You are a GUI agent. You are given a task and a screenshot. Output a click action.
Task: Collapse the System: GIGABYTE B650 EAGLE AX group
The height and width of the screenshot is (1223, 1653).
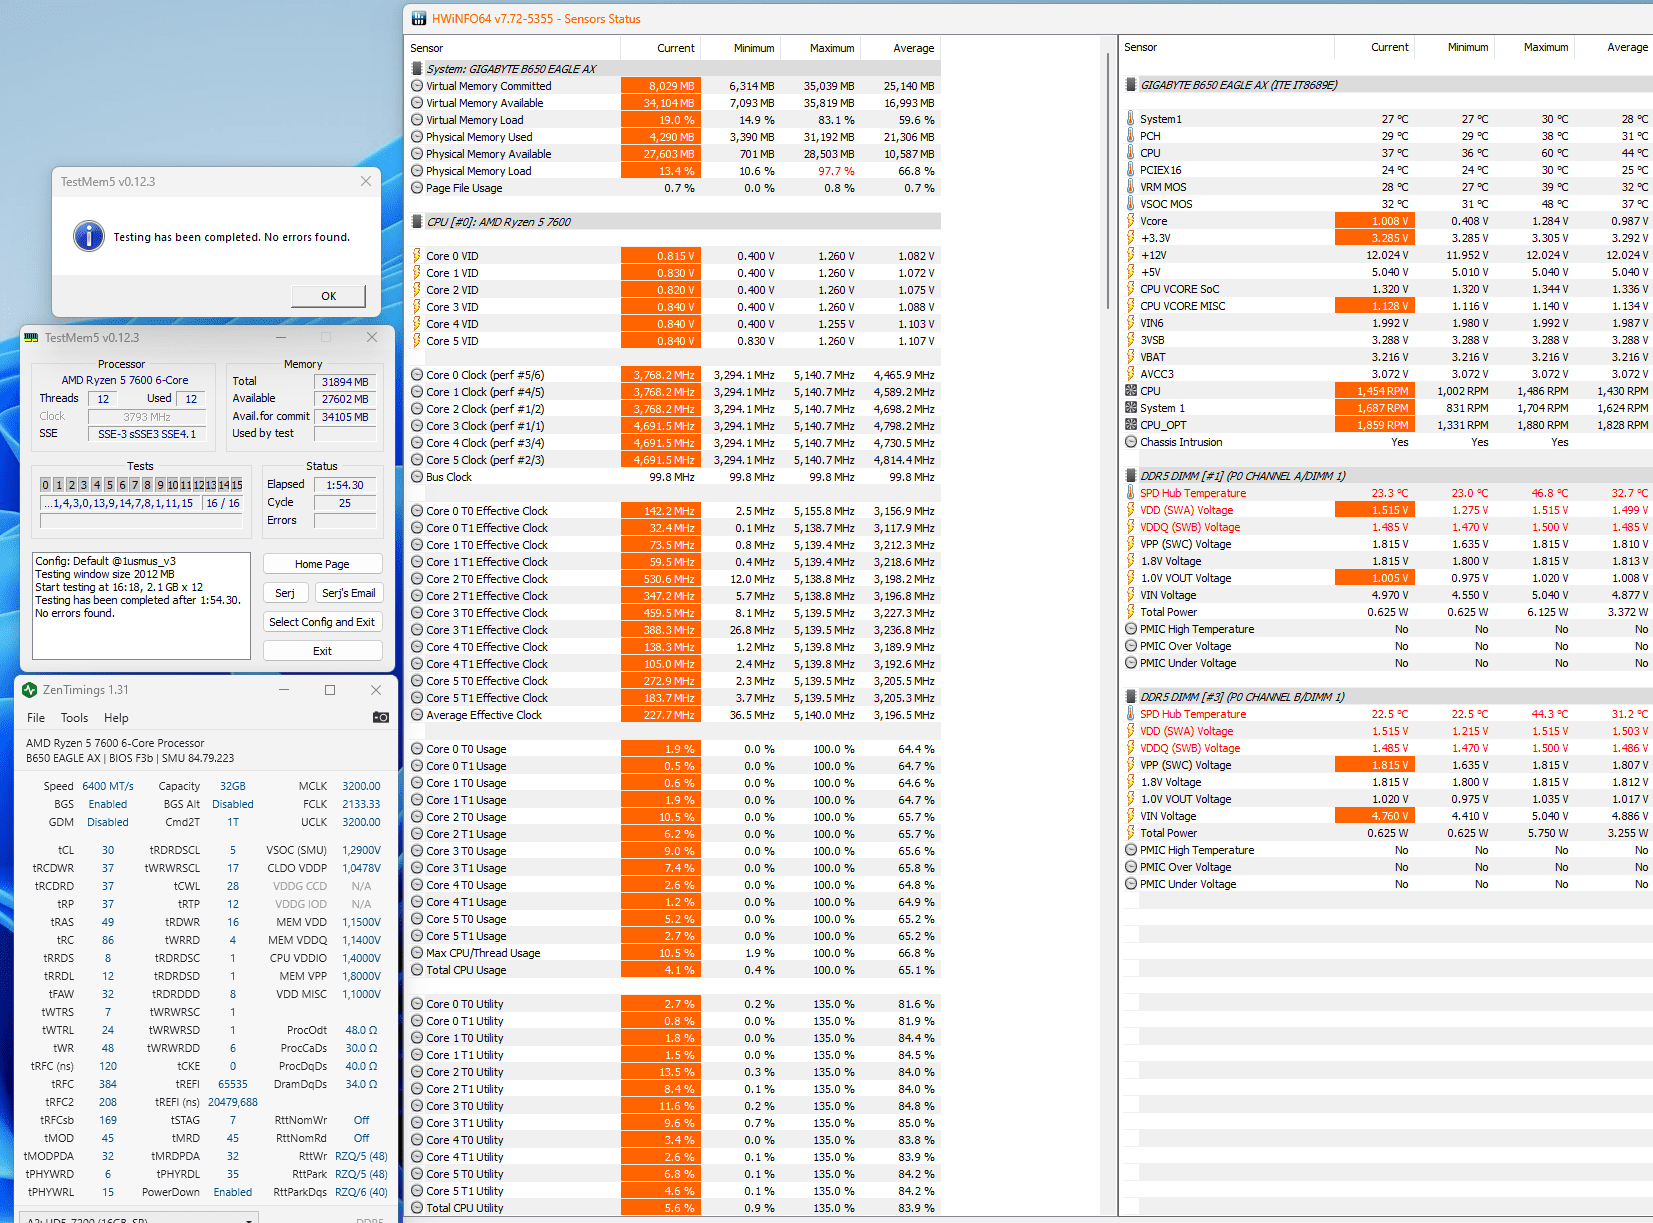pos(417,69)
